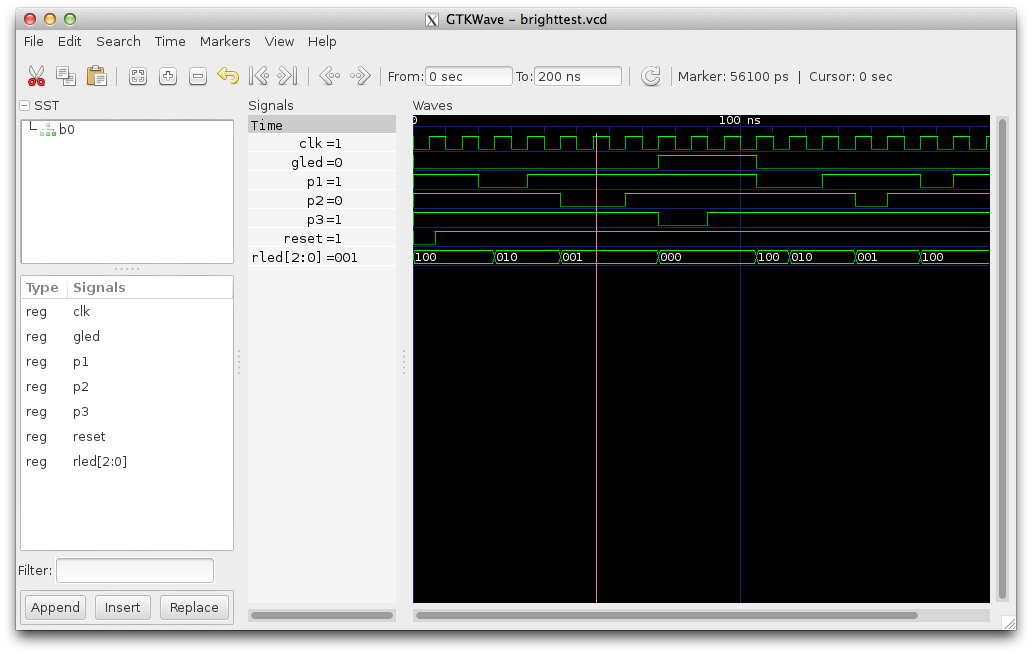The width and height of the screenshot is (1032, 654).
Task: Click the Zoom Out minus icon
Action: [197, 76]
